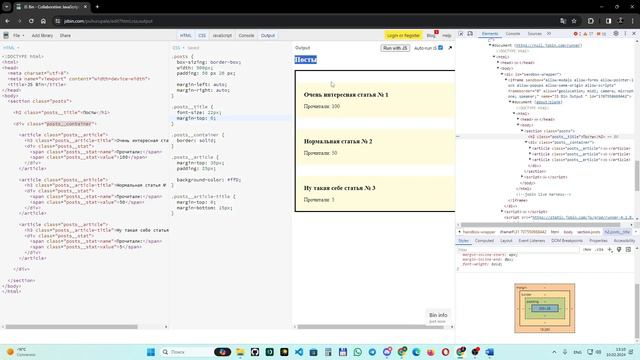Screen dimensions: 640x360
Task: Click the Run with JS button
Action: pyautogui.click(x=395, y=48)
